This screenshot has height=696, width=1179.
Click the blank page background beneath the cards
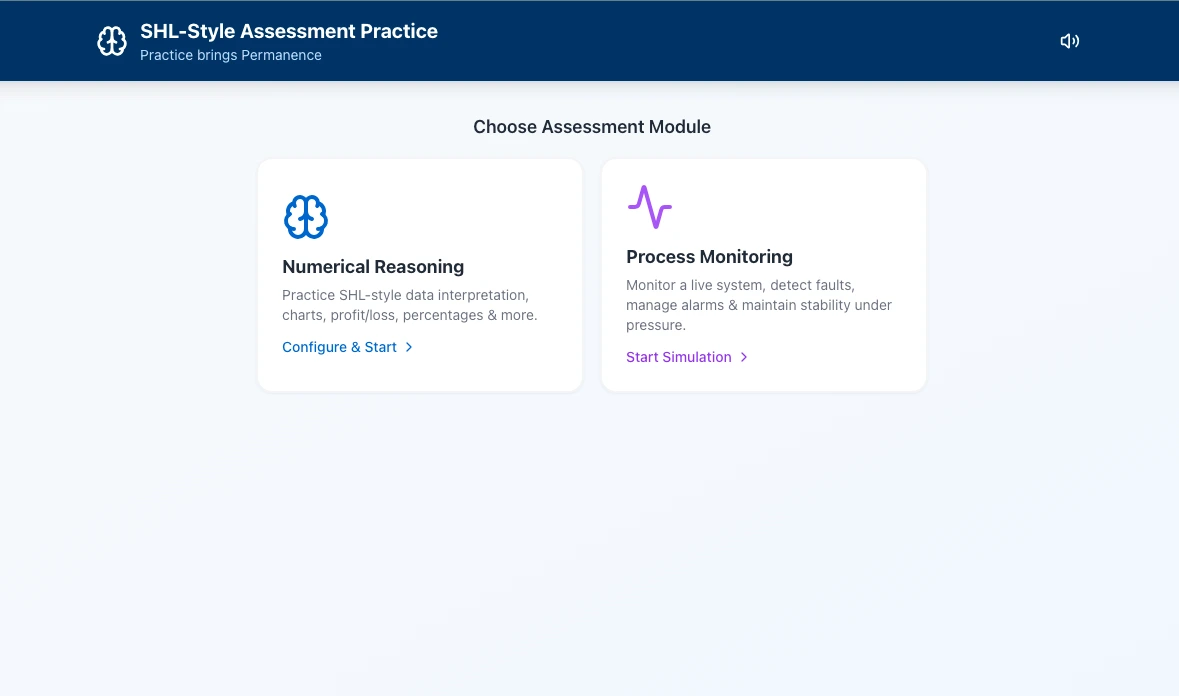[x=590, y=540]
